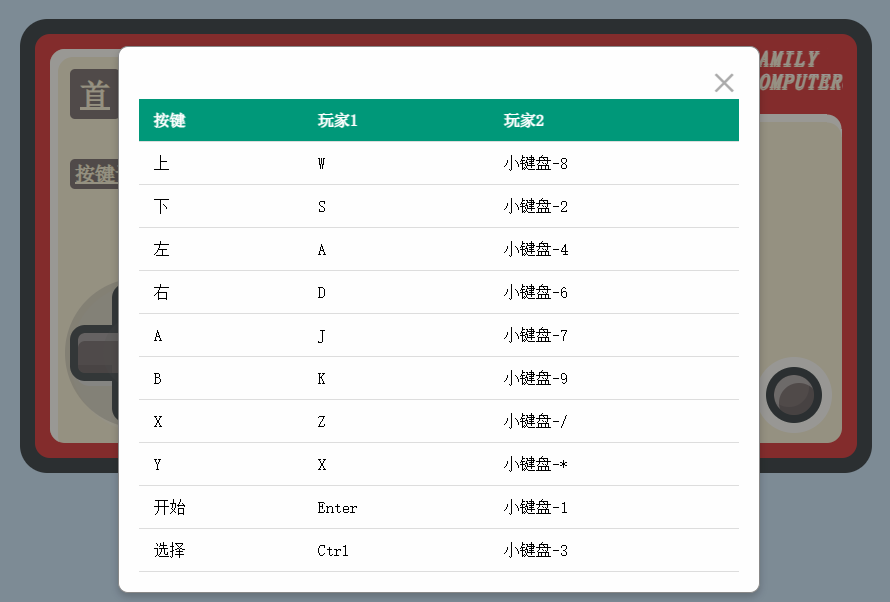Select the 右 row label
Viewport: 890px width, 602px height.
pos(161,293)
